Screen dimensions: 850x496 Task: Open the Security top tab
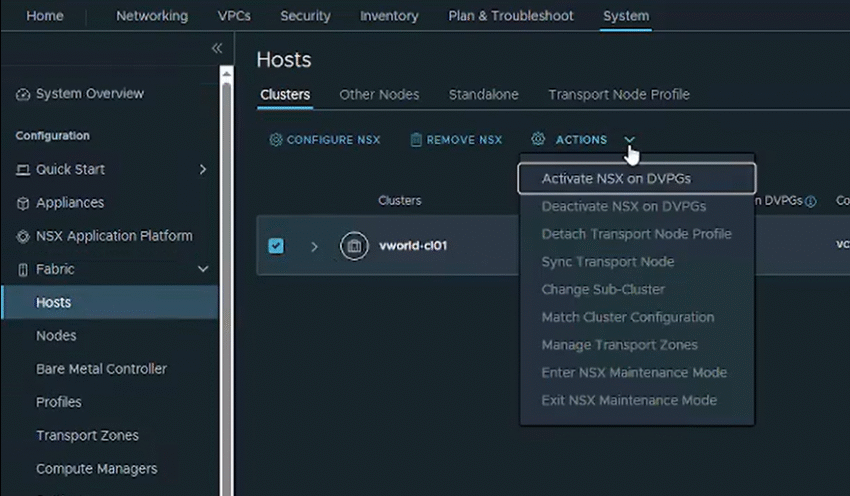click(305, 16)
